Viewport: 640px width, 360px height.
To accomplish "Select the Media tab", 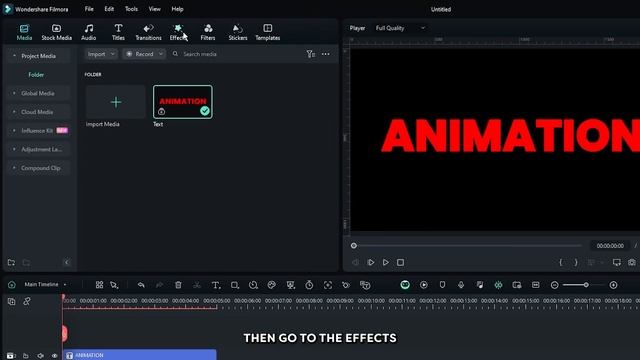I will (x=24, y=32).
